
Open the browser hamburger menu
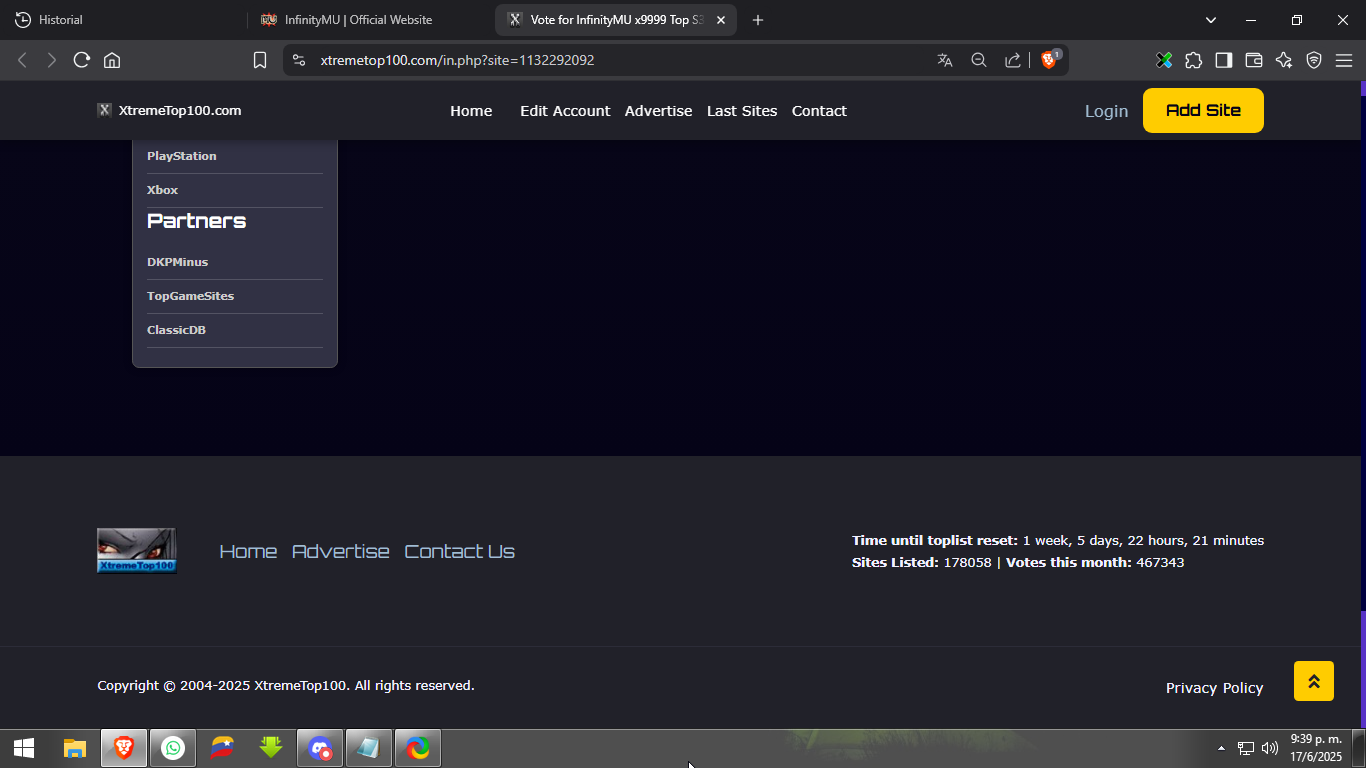click(1344, 60)
